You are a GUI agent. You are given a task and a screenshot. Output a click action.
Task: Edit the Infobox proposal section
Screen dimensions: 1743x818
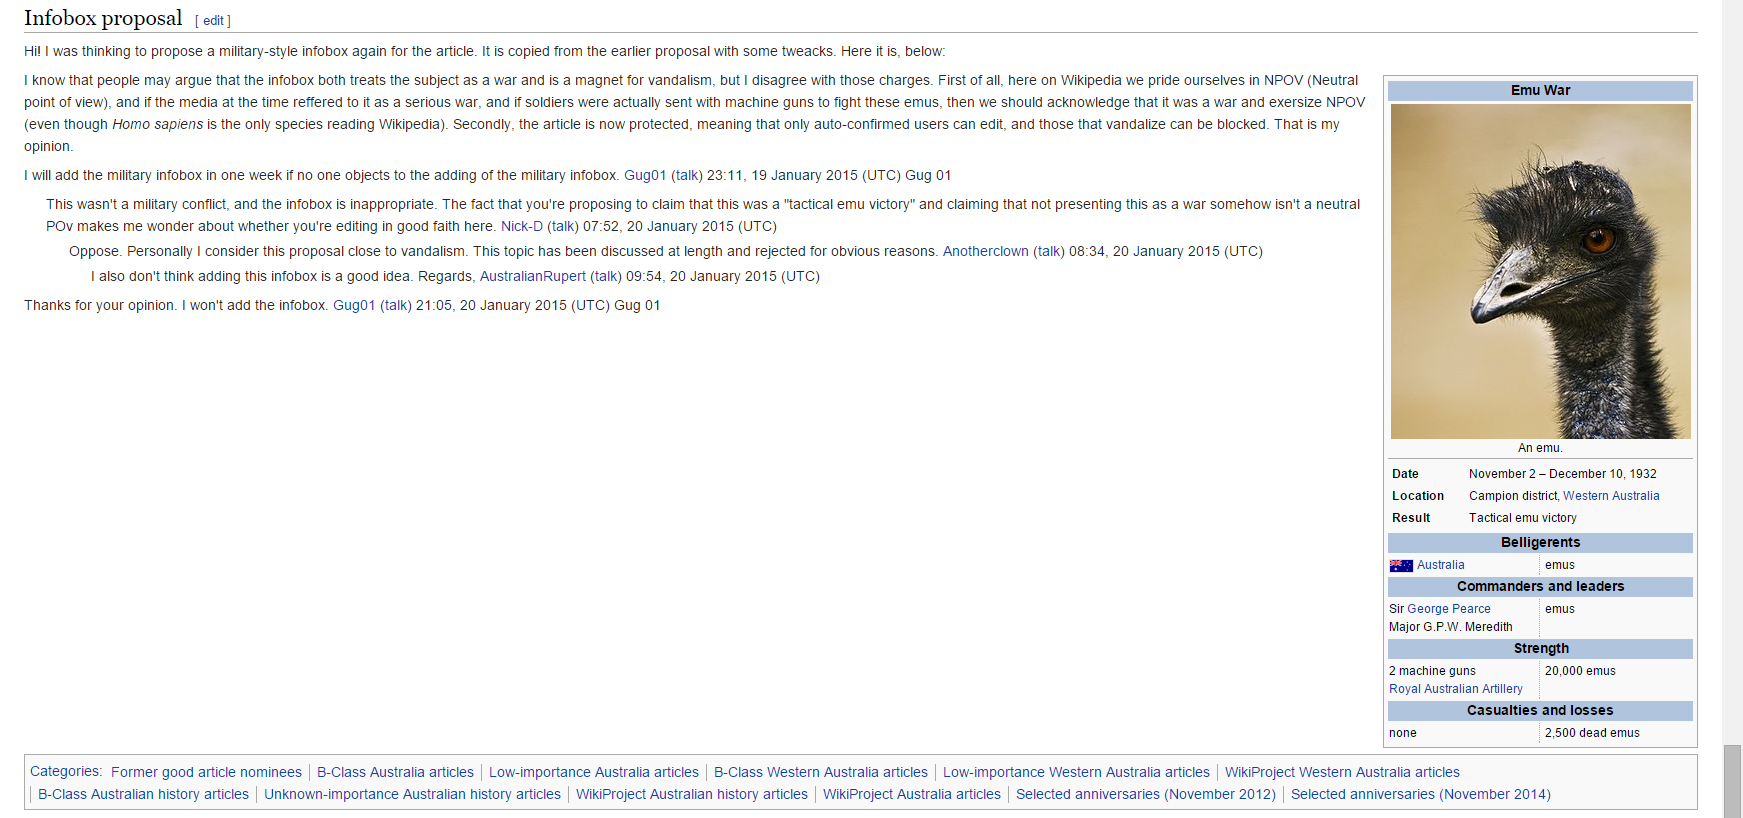[213, 21]
